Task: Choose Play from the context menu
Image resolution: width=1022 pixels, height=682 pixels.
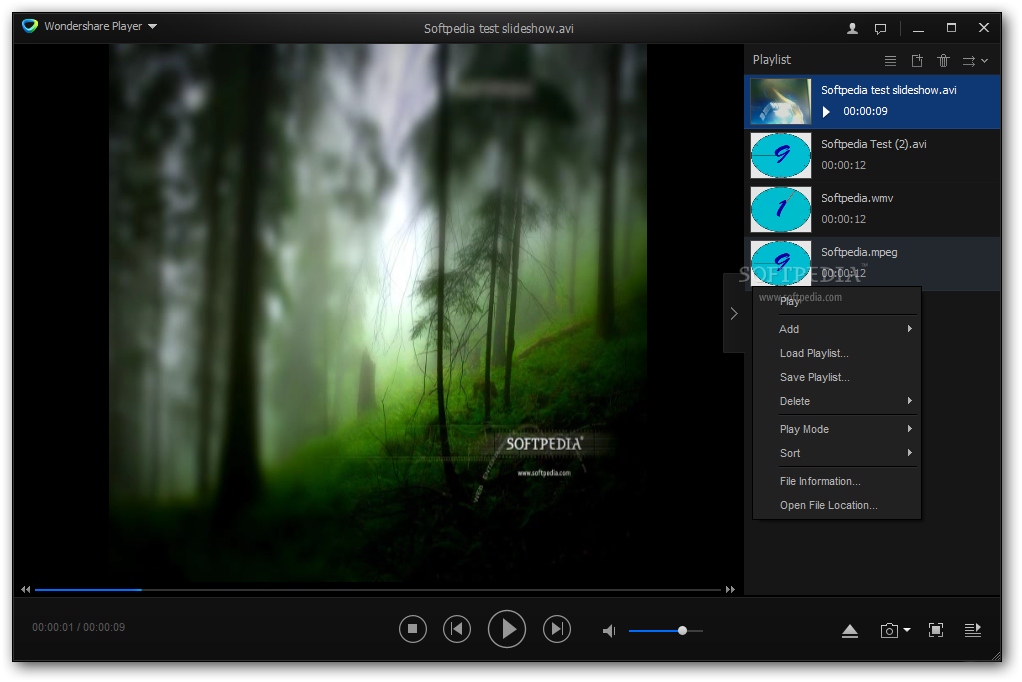Action: click(x=836, y=301)
